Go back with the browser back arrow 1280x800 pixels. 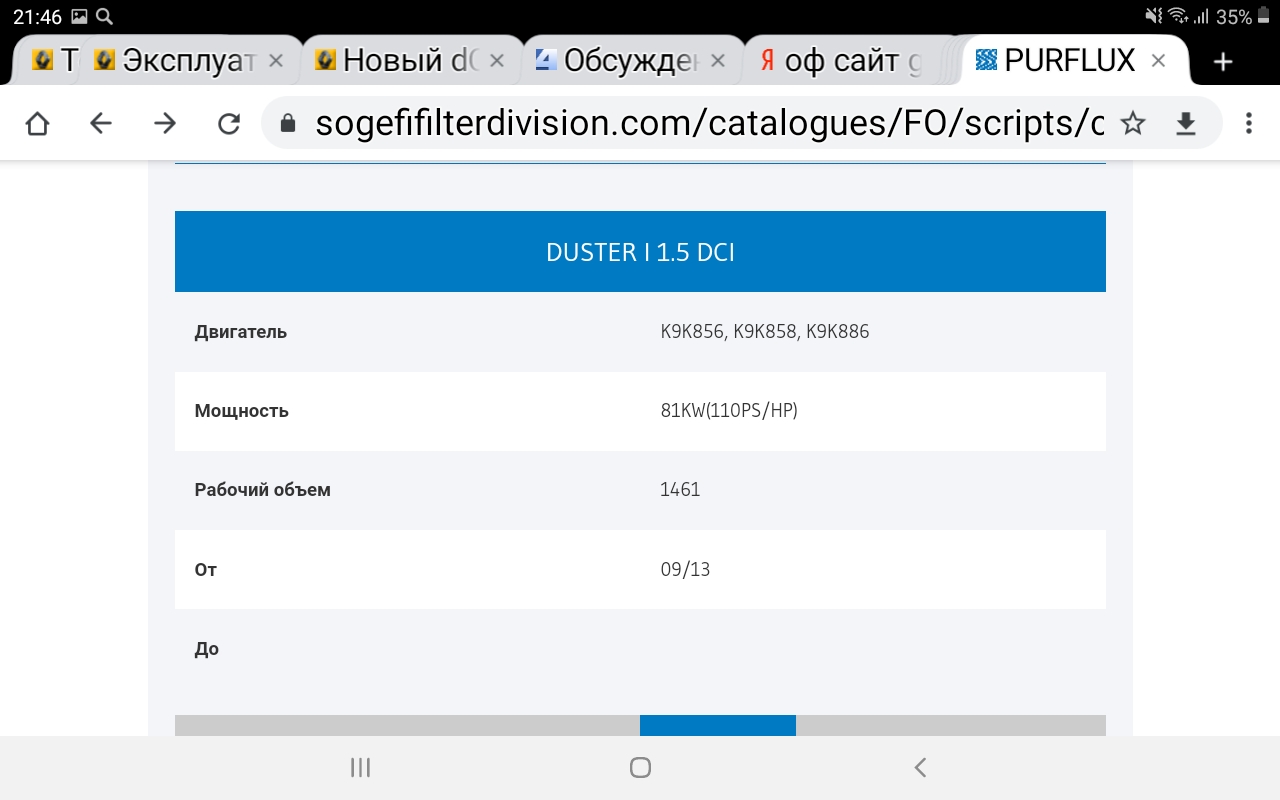pos(101,123)
